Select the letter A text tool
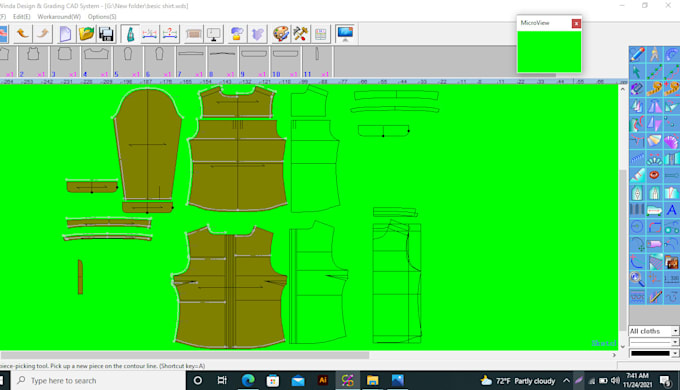 [672, 210]
